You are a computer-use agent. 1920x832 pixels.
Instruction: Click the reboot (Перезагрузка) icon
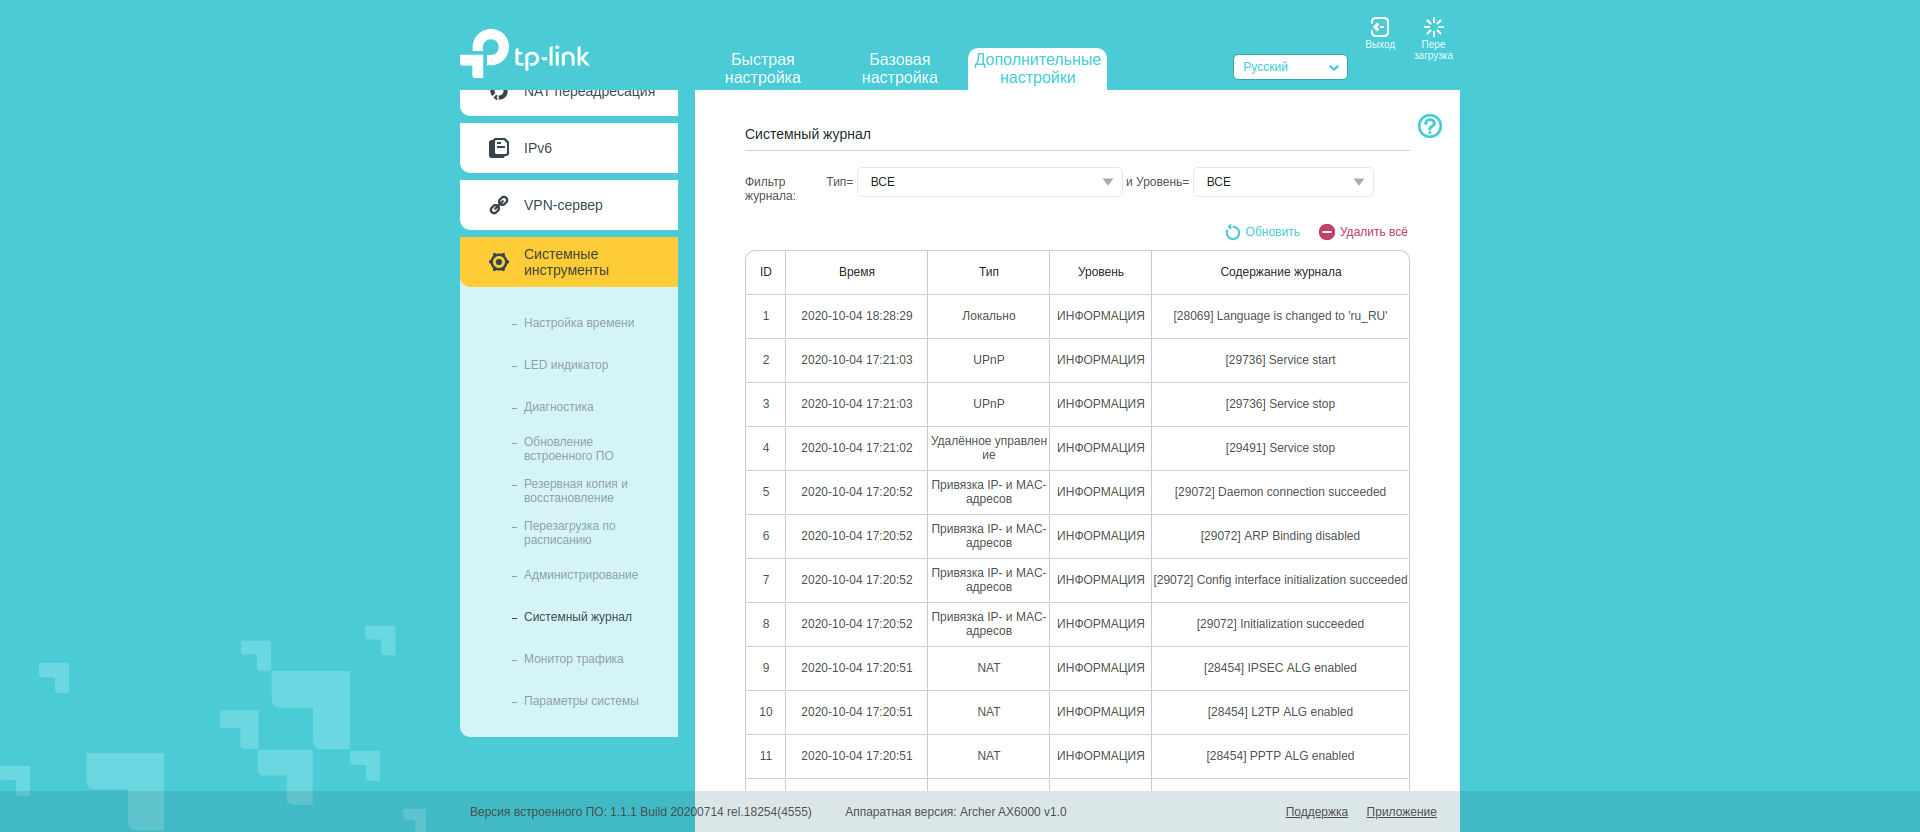click(x=1433, y=27)
